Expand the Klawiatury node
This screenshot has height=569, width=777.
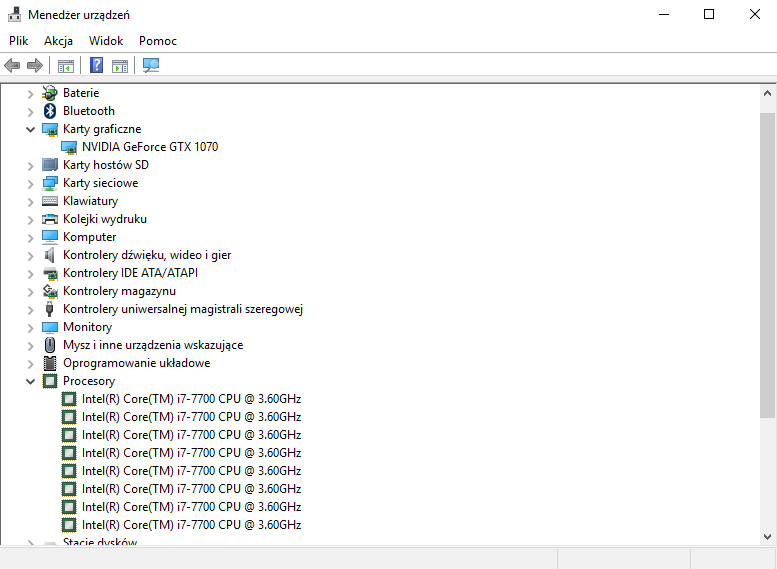coord(30,202)
